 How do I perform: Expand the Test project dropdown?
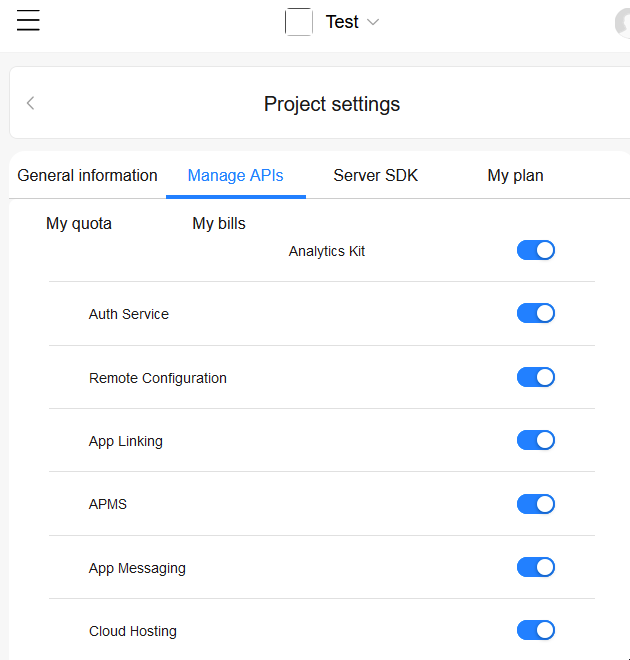(373, 22)
